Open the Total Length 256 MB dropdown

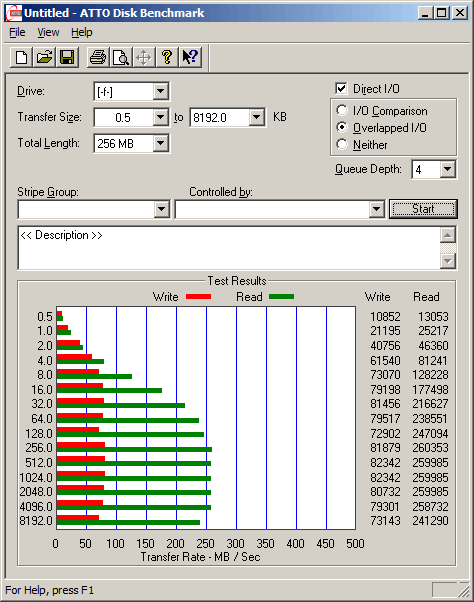[x=160, y=144]
